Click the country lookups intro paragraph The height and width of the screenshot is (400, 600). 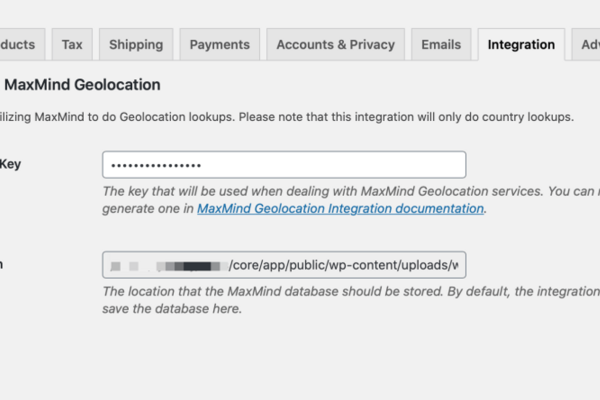287,117
